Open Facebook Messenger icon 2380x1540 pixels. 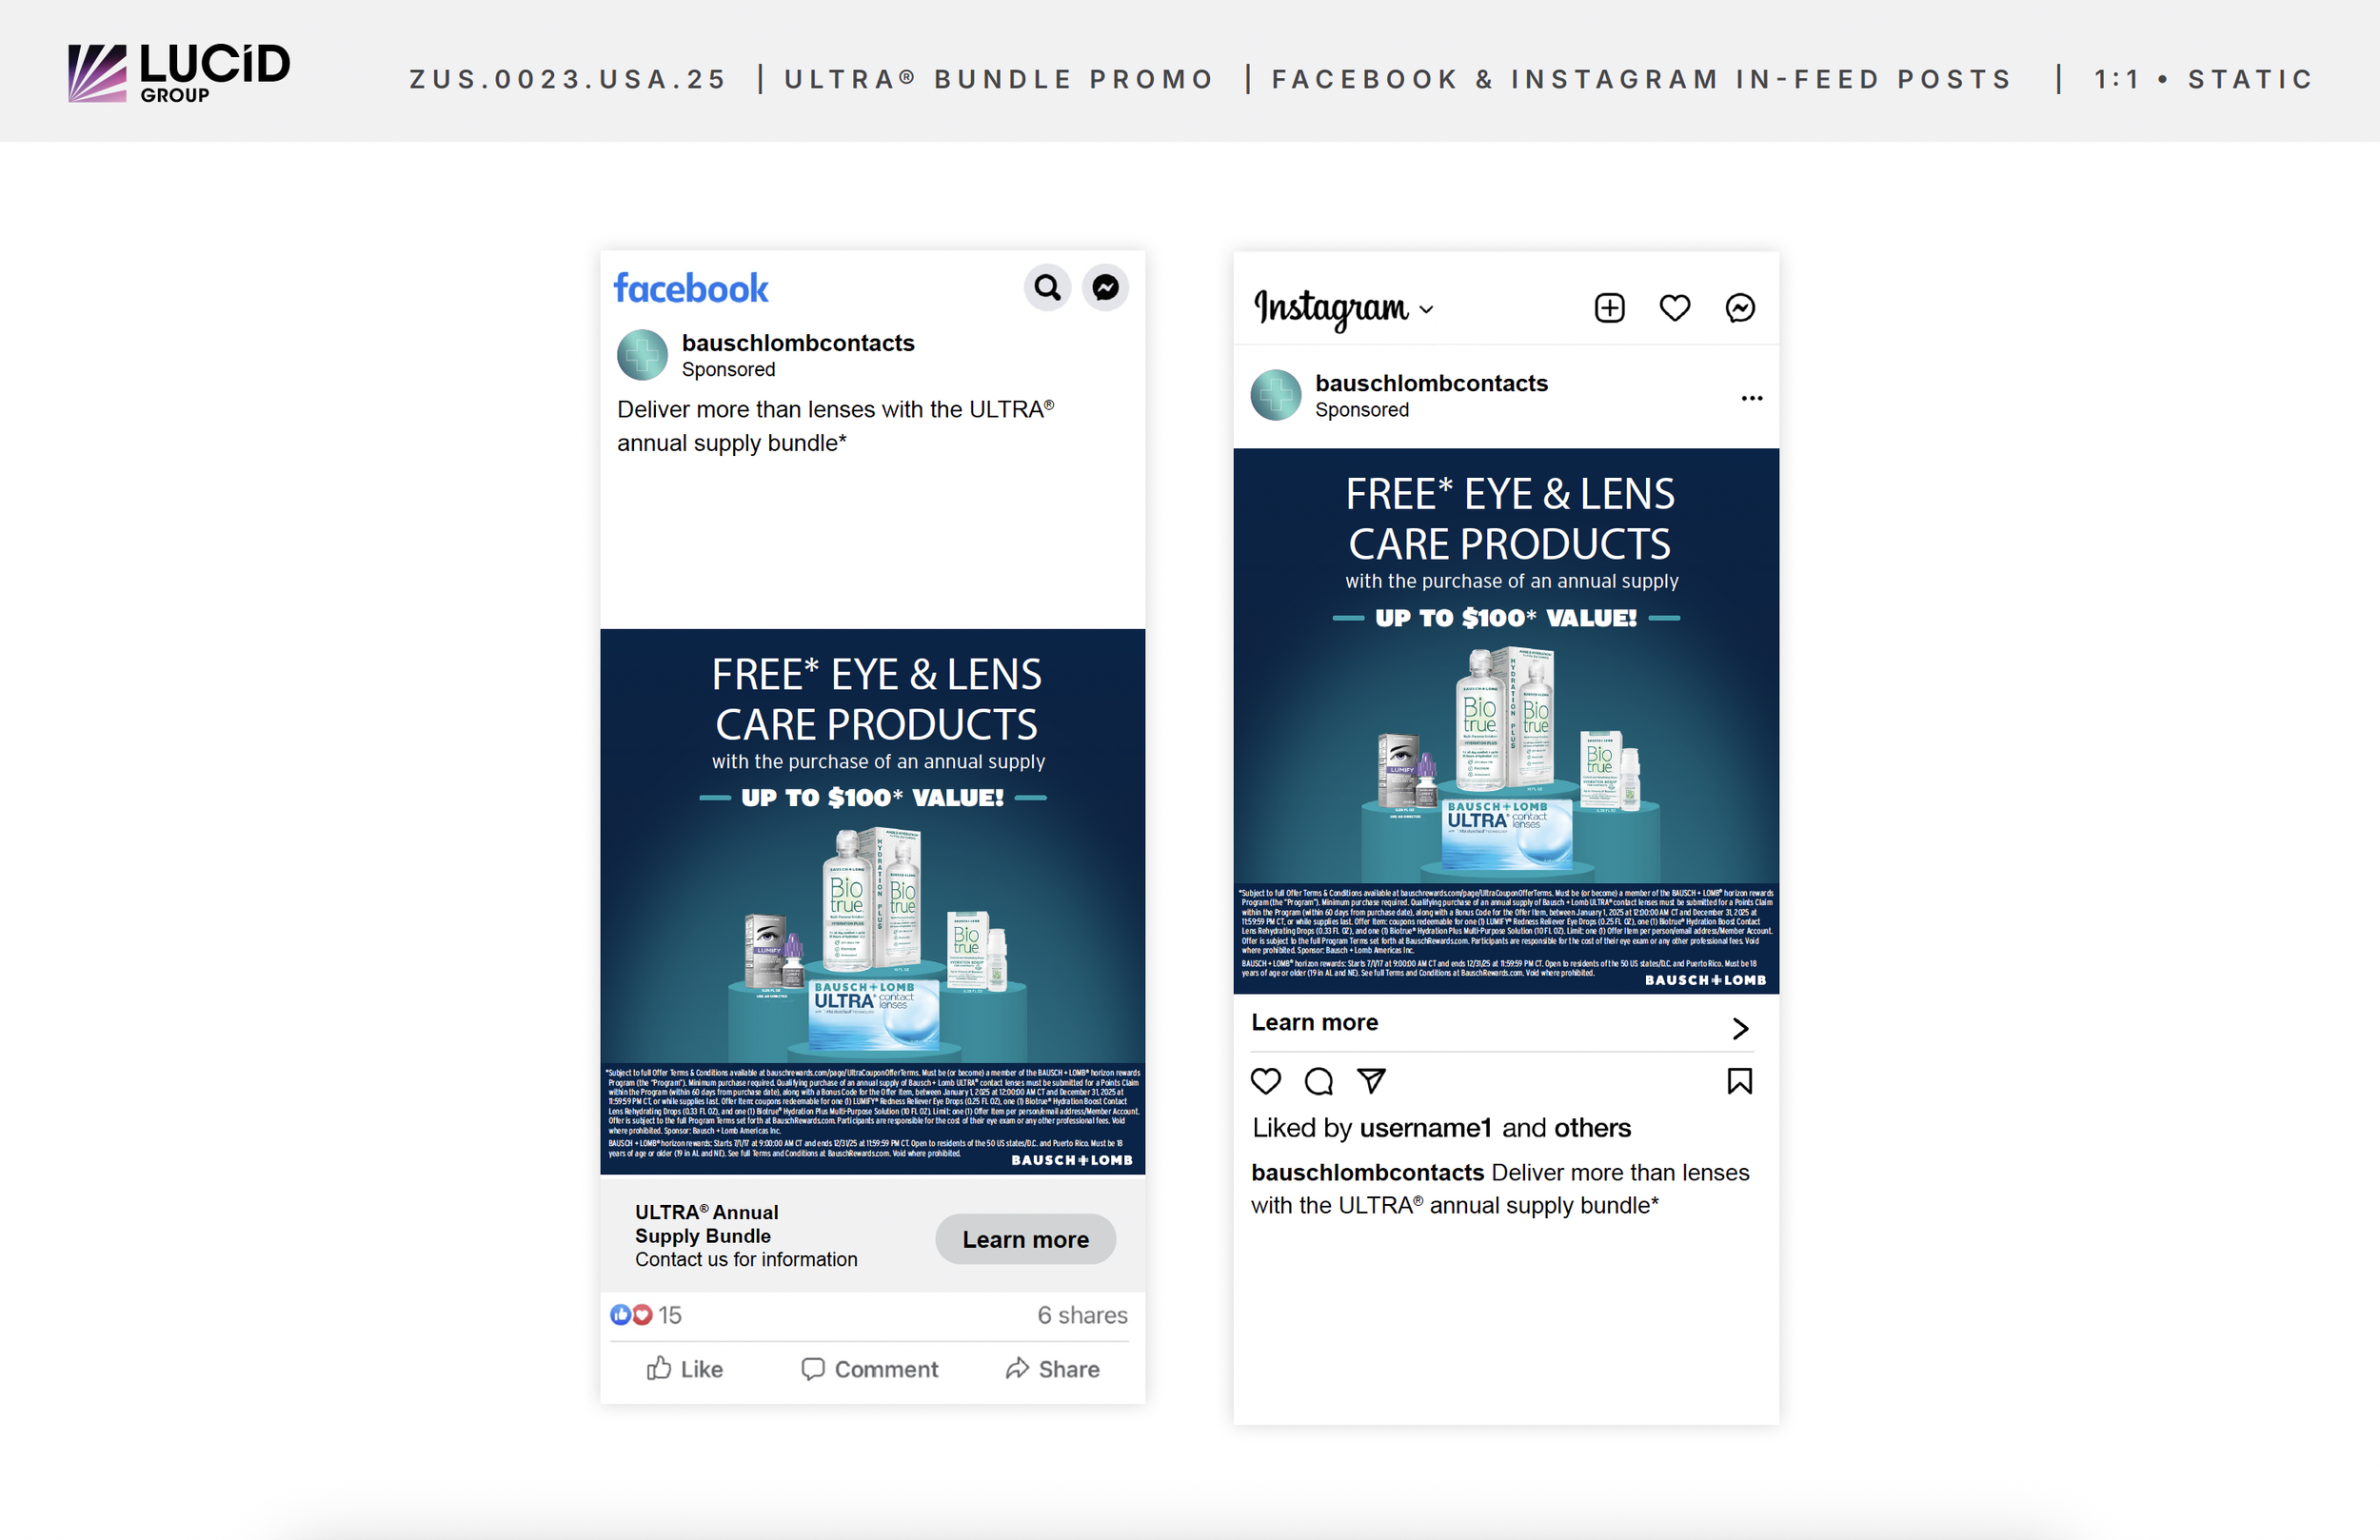pyautogui.click(x=1105, y=288)
